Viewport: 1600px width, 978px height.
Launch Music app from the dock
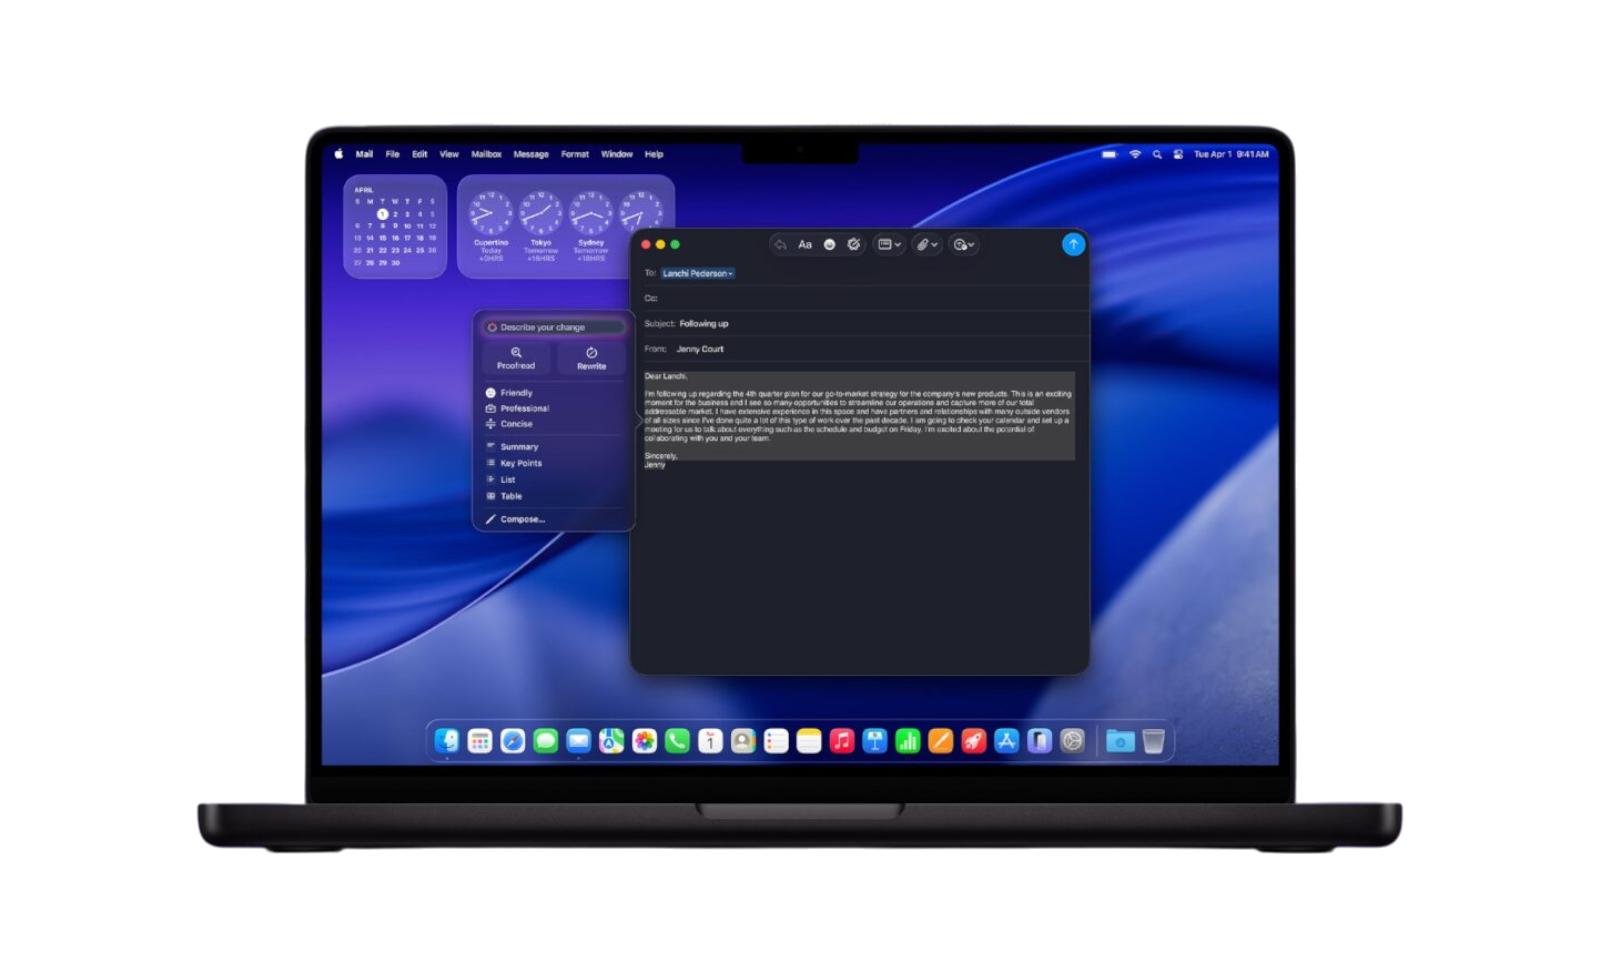[x=842, y=741]
